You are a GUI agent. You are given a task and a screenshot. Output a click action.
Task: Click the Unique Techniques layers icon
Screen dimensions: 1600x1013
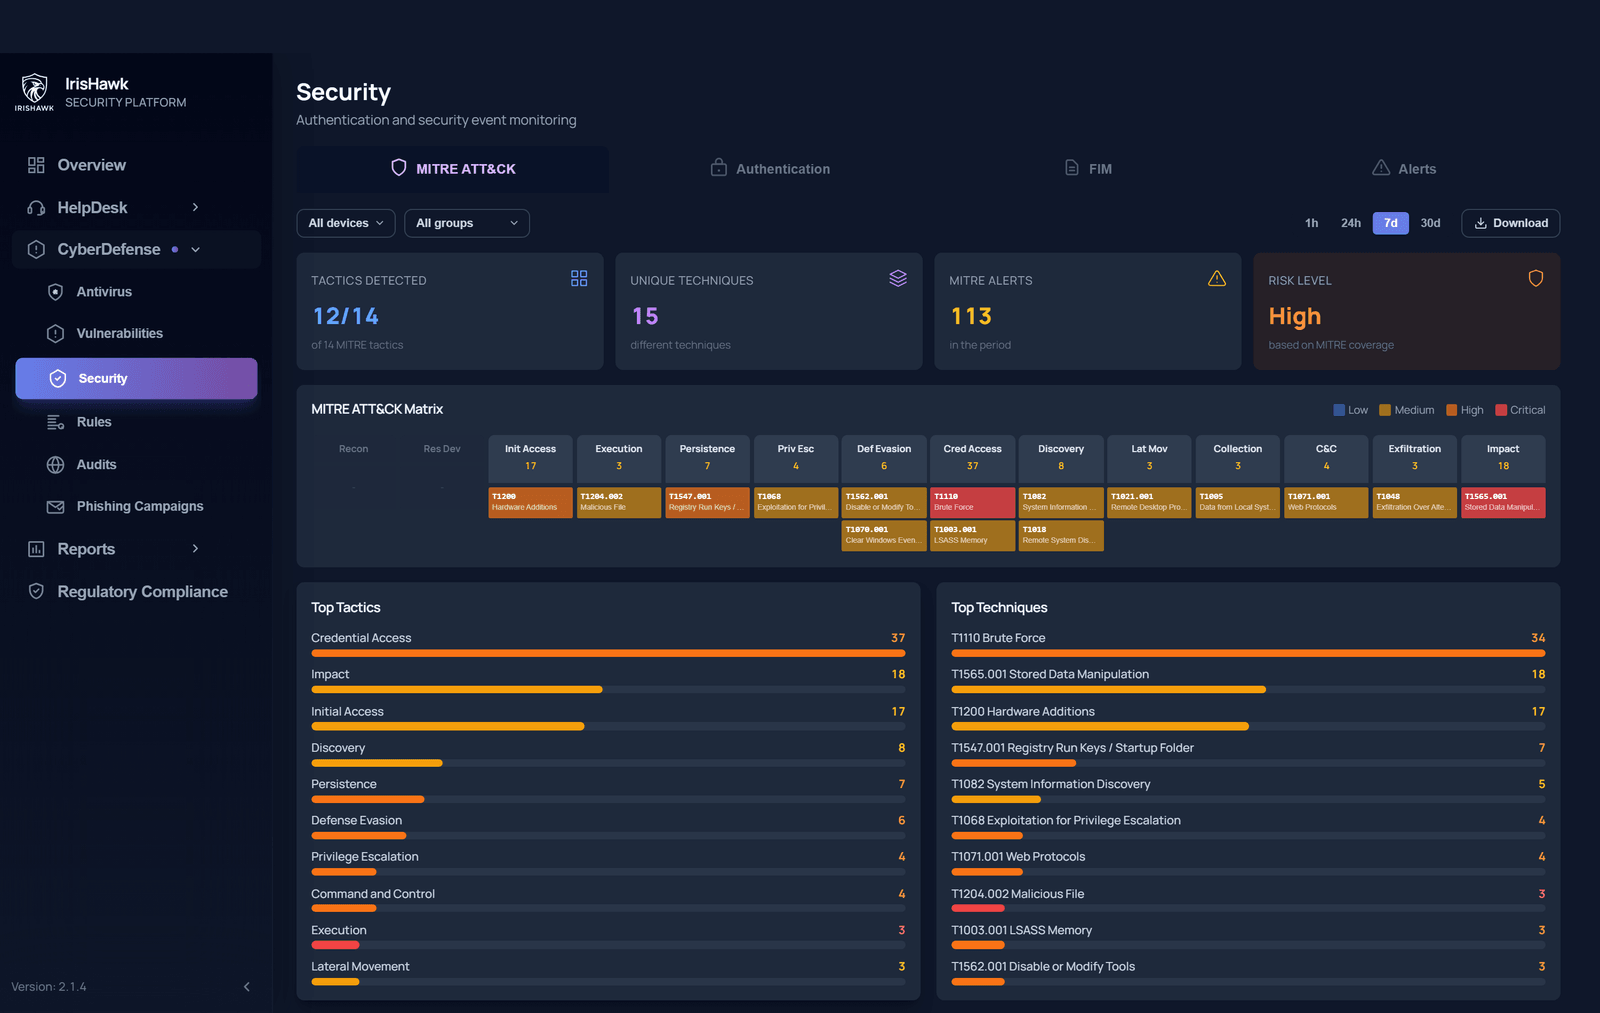[x=898, y=278]
